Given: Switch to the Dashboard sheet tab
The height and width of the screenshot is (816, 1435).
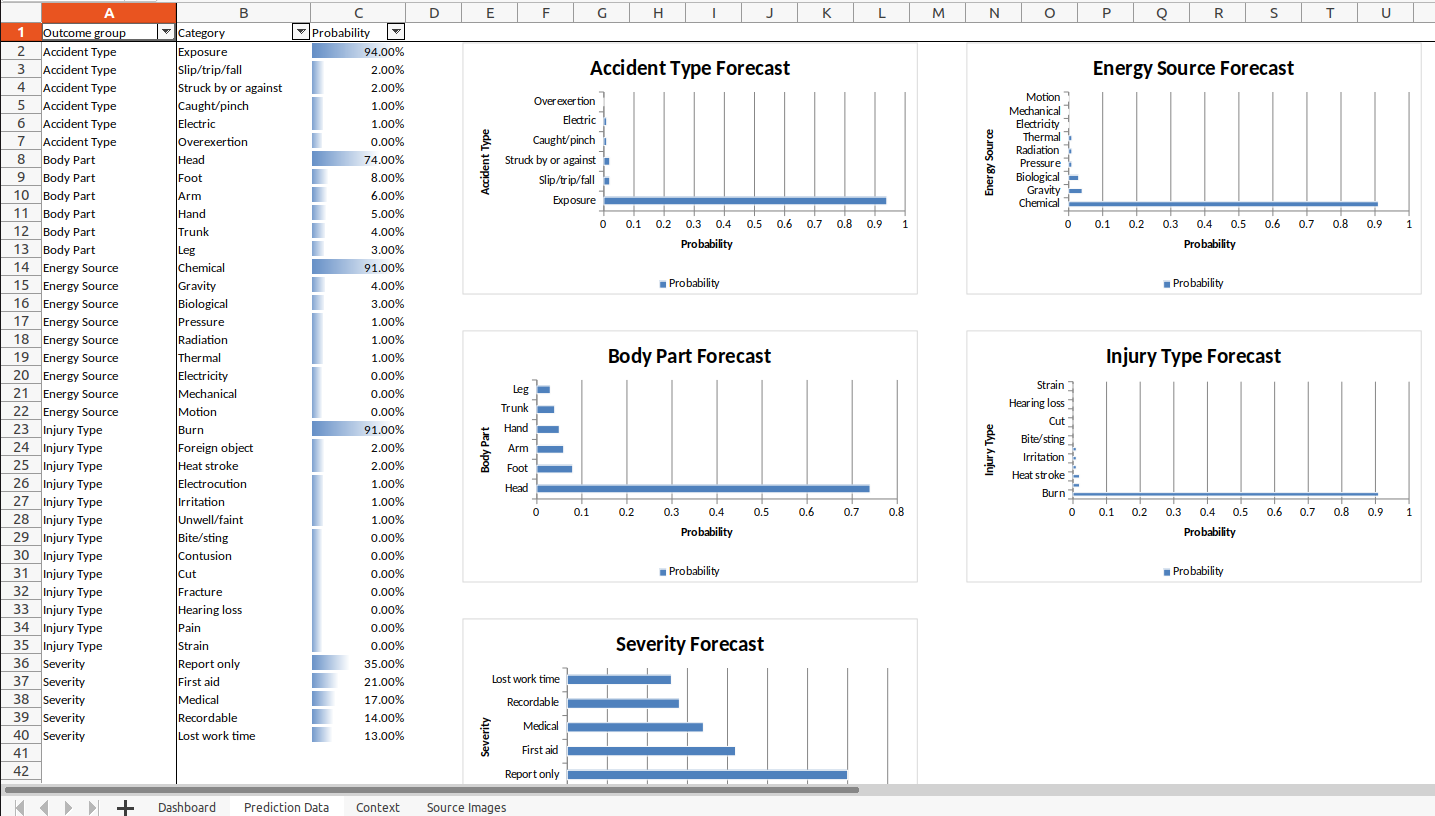Looking at the screenshot, I should tap(186, 807).
